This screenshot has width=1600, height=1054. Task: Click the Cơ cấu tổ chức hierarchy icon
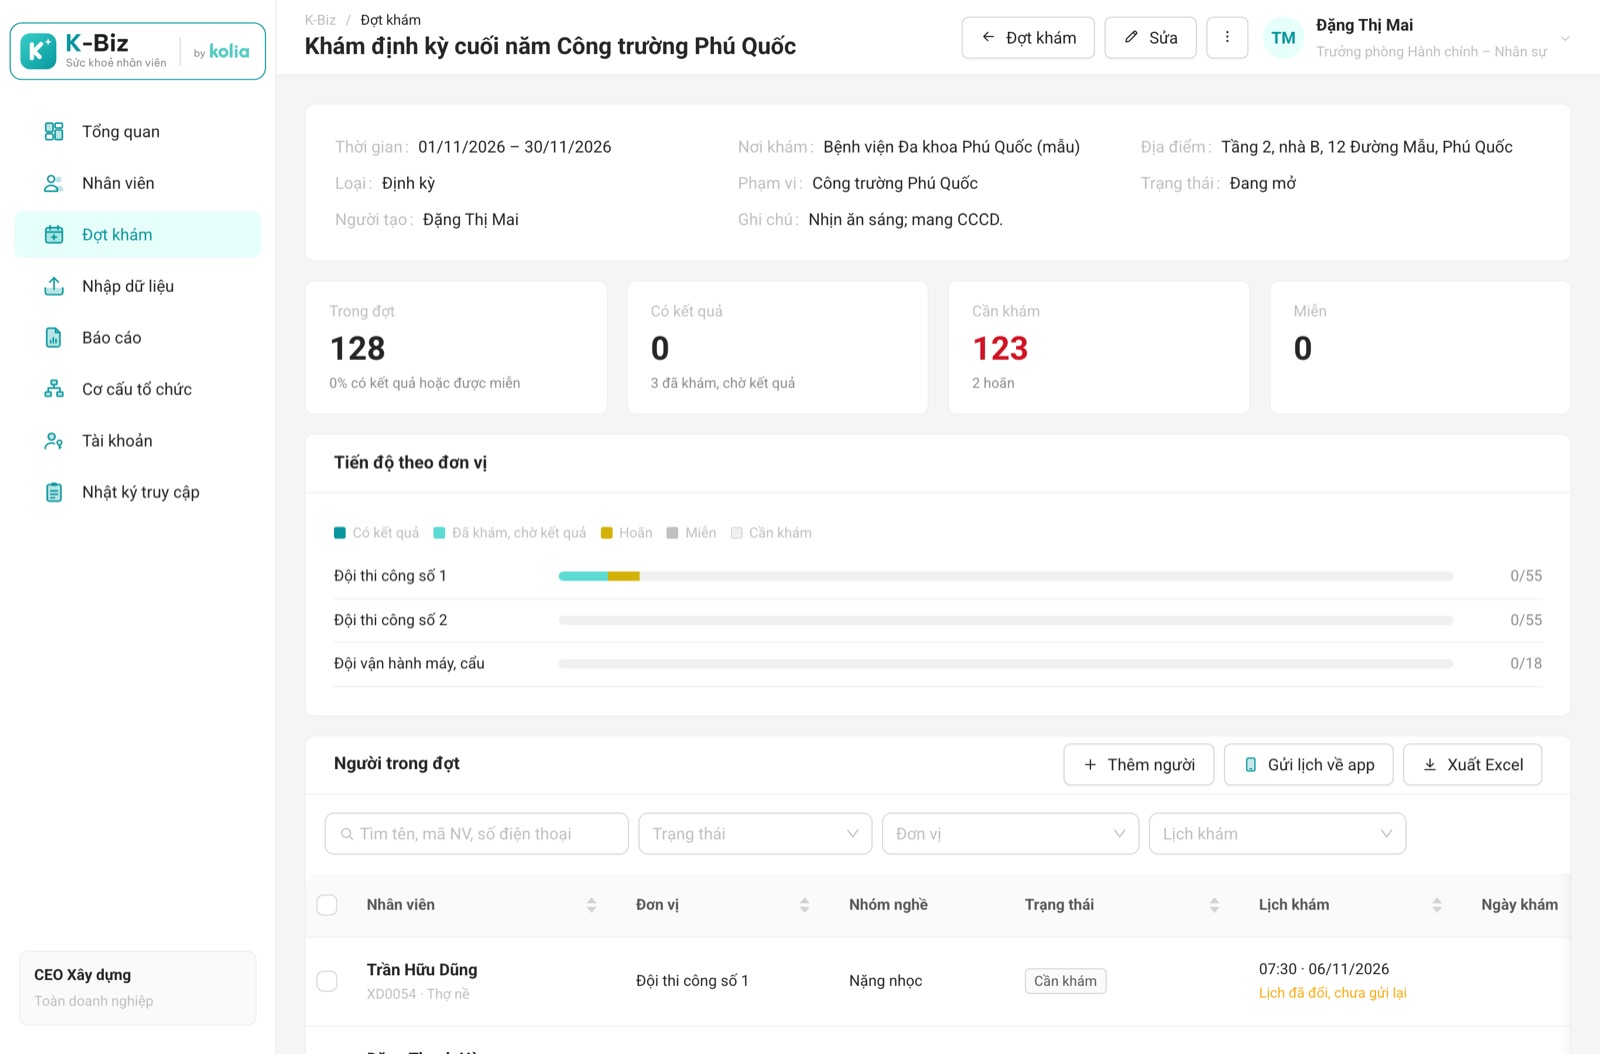54,389
